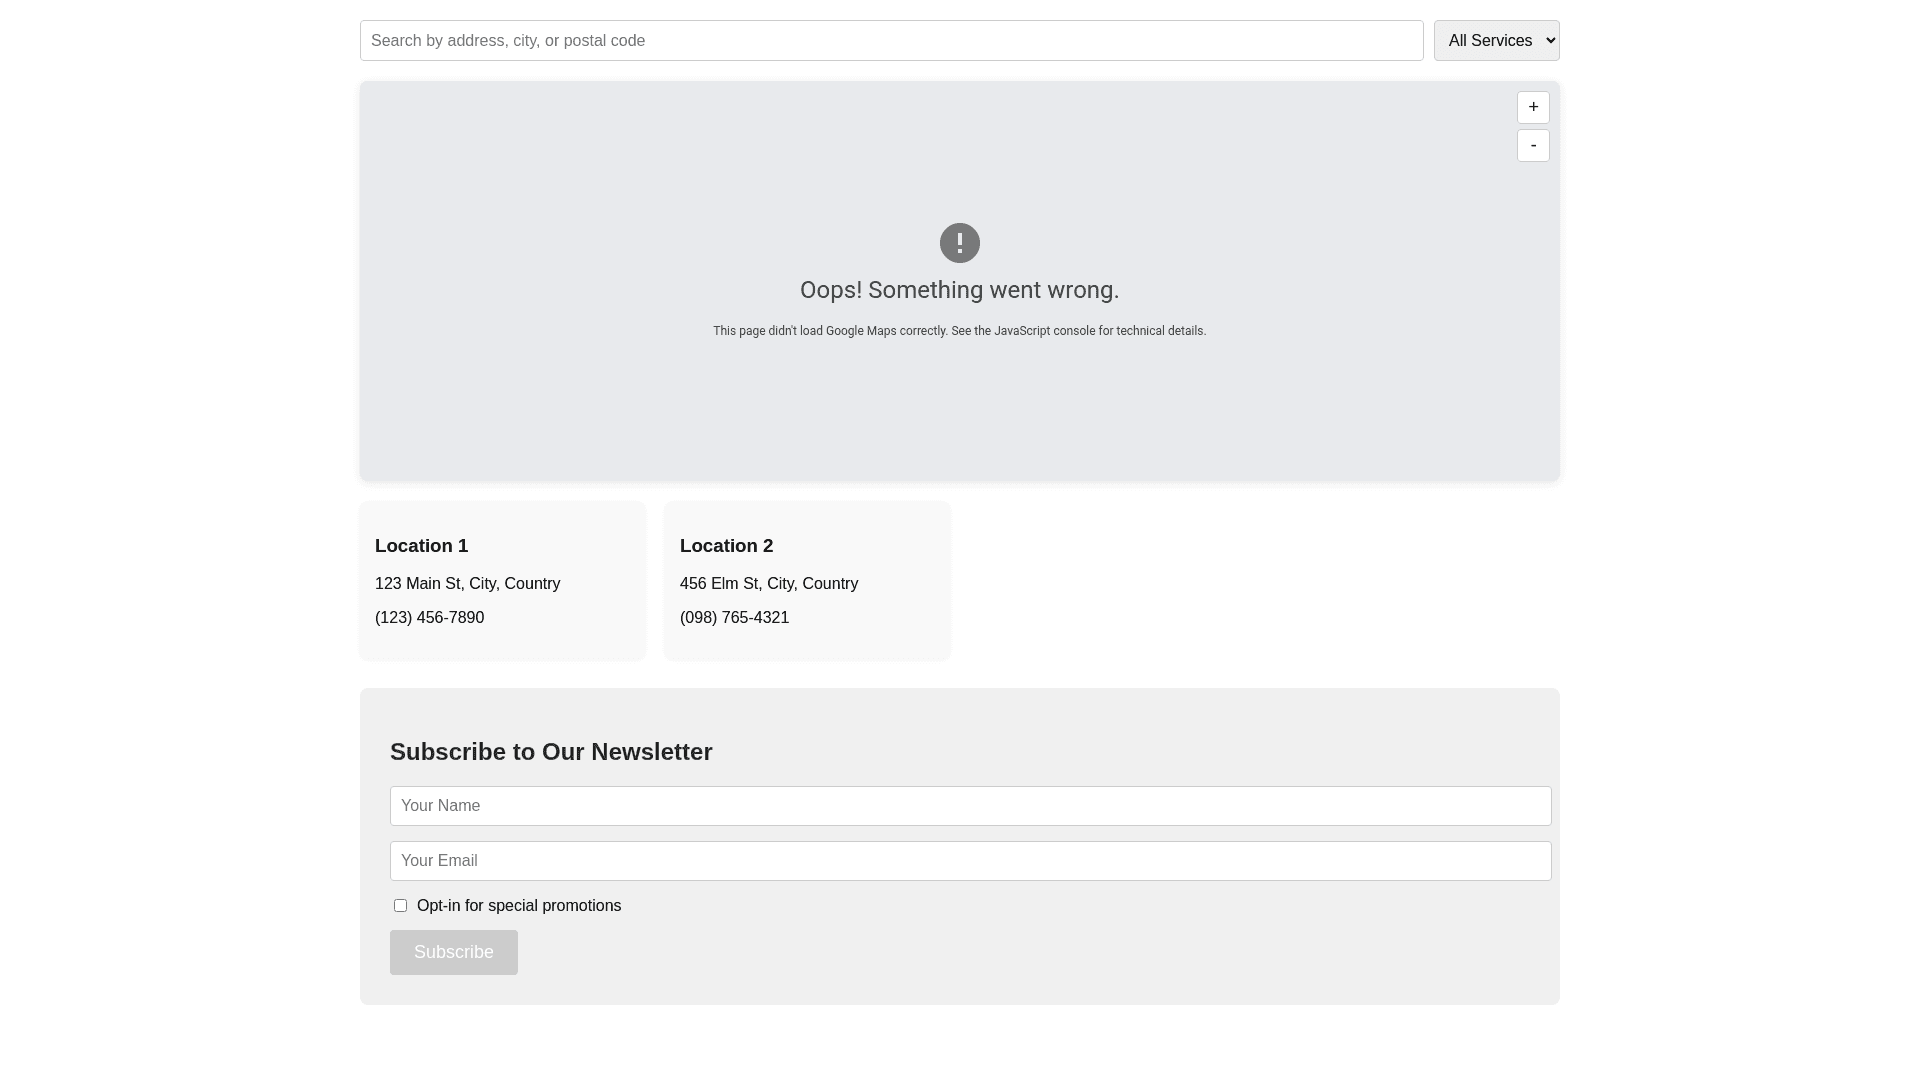The width and height of the screenshot is (1920, 1080).
Task: Click the 456 Elm St address
Action: tap(768, 584)
